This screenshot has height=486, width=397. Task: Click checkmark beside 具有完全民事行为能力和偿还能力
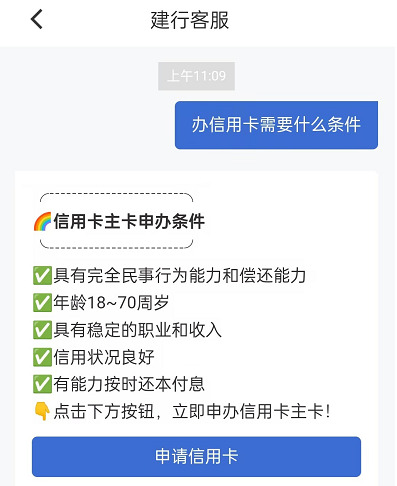coord(42,275)
